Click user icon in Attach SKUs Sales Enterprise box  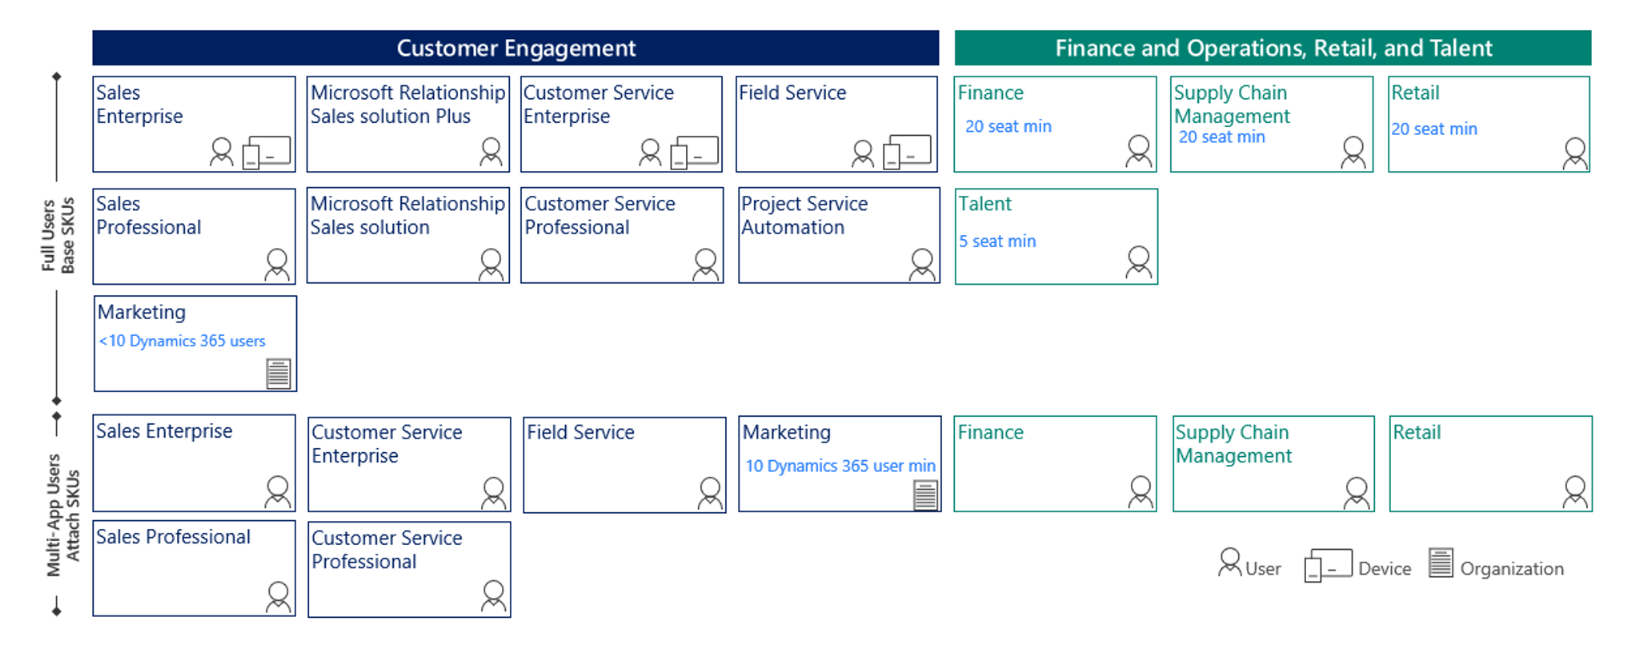[x=278, y=492]
